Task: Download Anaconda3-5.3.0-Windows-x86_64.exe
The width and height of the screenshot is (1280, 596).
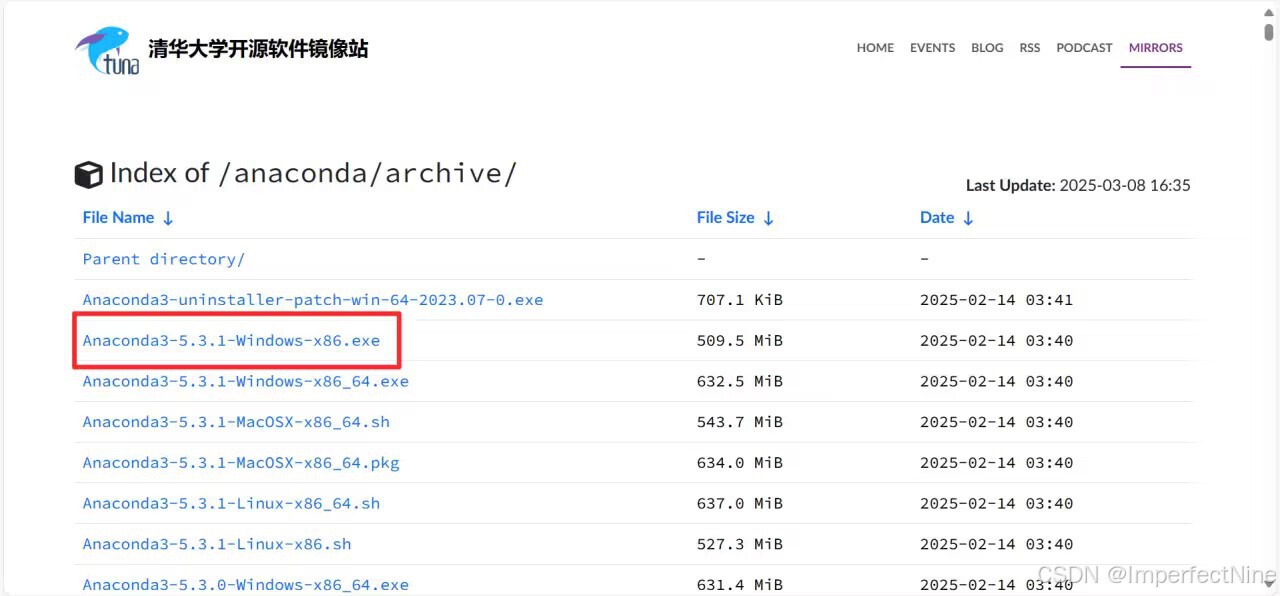Action: [246, 585]
